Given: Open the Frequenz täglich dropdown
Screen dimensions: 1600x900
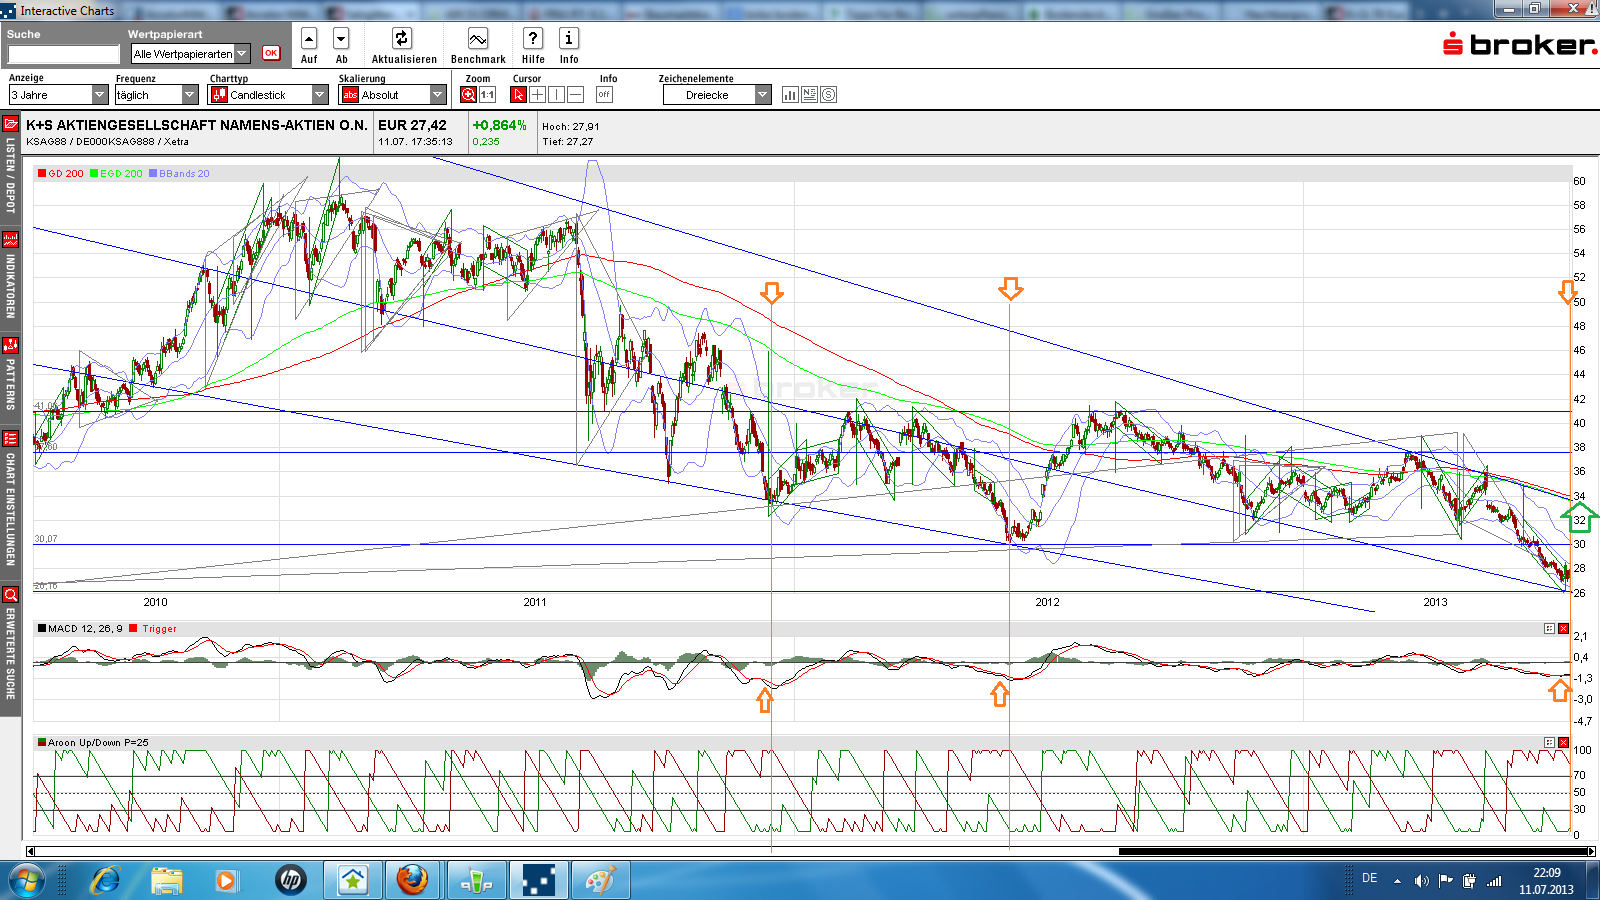Looking at the screenshot, I should 157,95.
